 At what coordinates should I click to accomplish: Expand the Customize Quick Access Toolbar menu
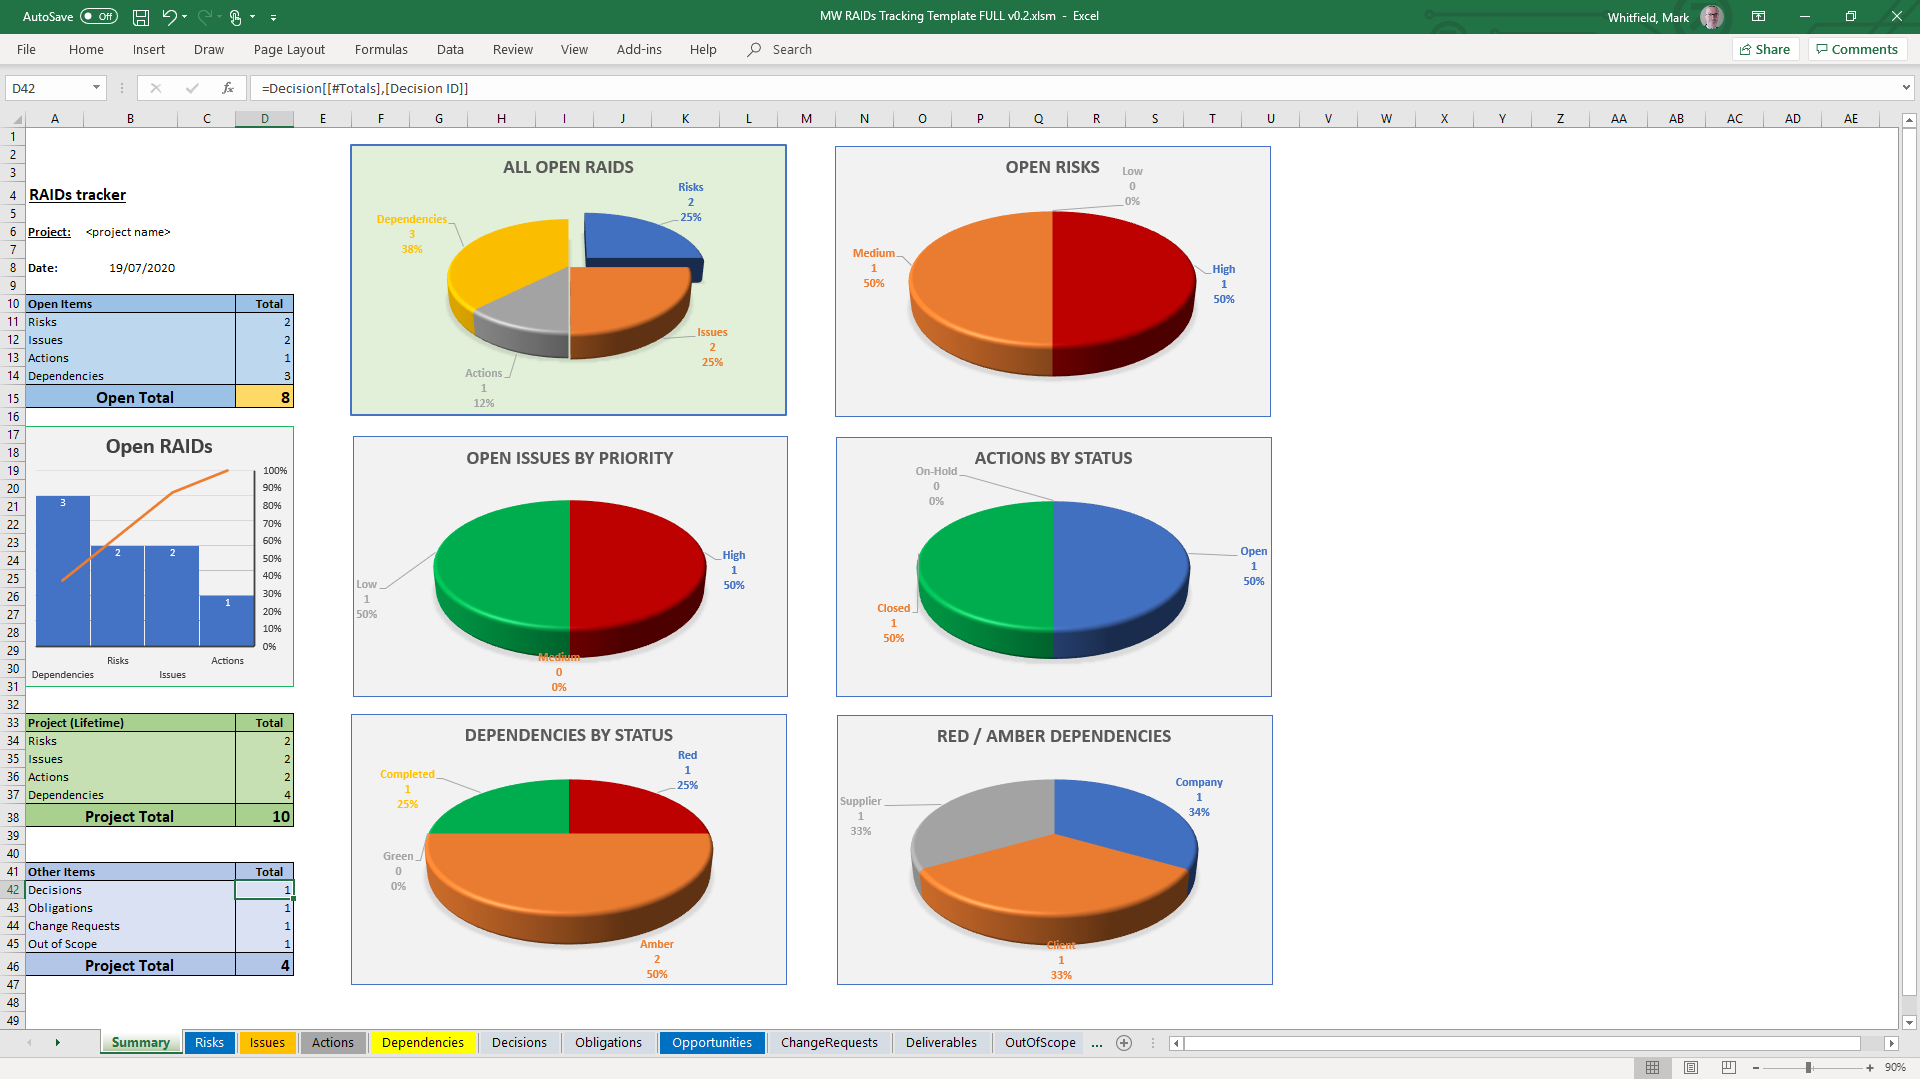click(274, 17)
